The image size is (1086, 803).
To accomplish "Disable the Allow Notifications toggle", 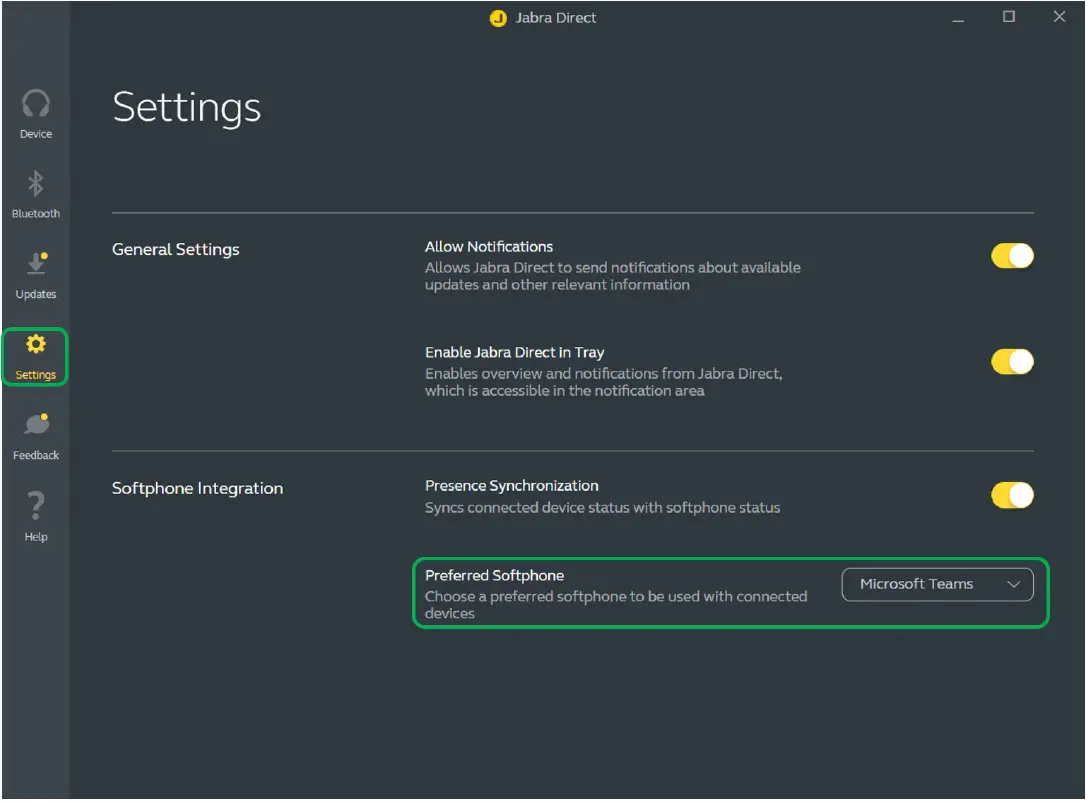I will click(x=1012, y=256).
